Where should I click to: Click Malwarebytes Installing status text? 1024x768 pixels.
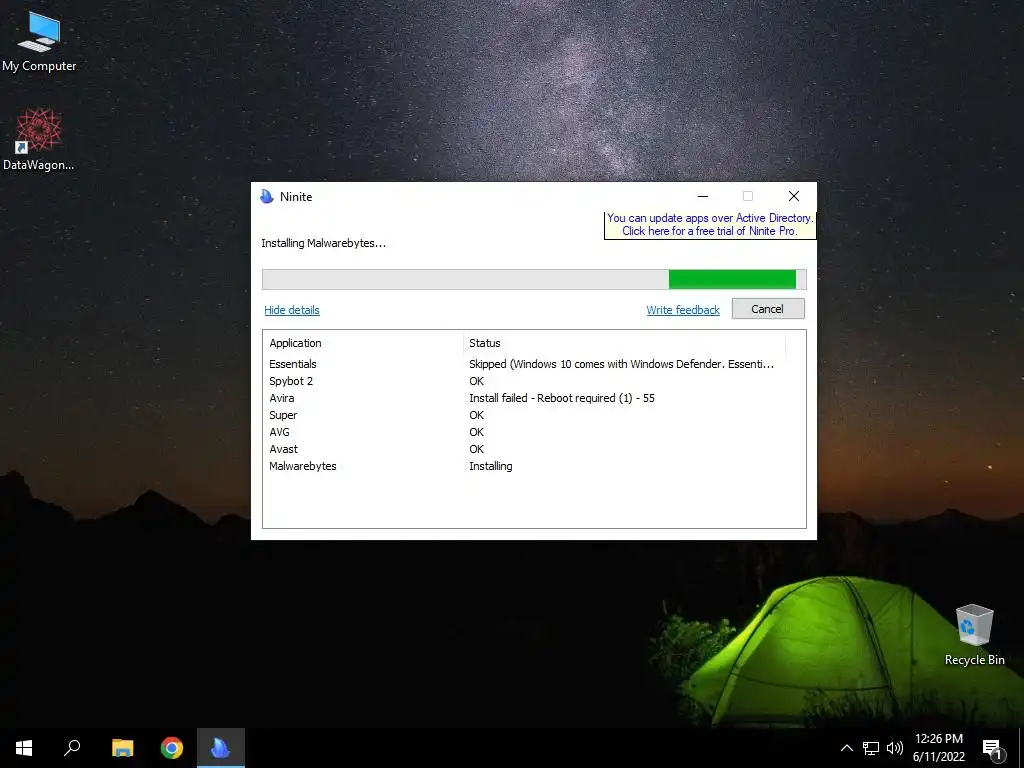pos(490,466)
